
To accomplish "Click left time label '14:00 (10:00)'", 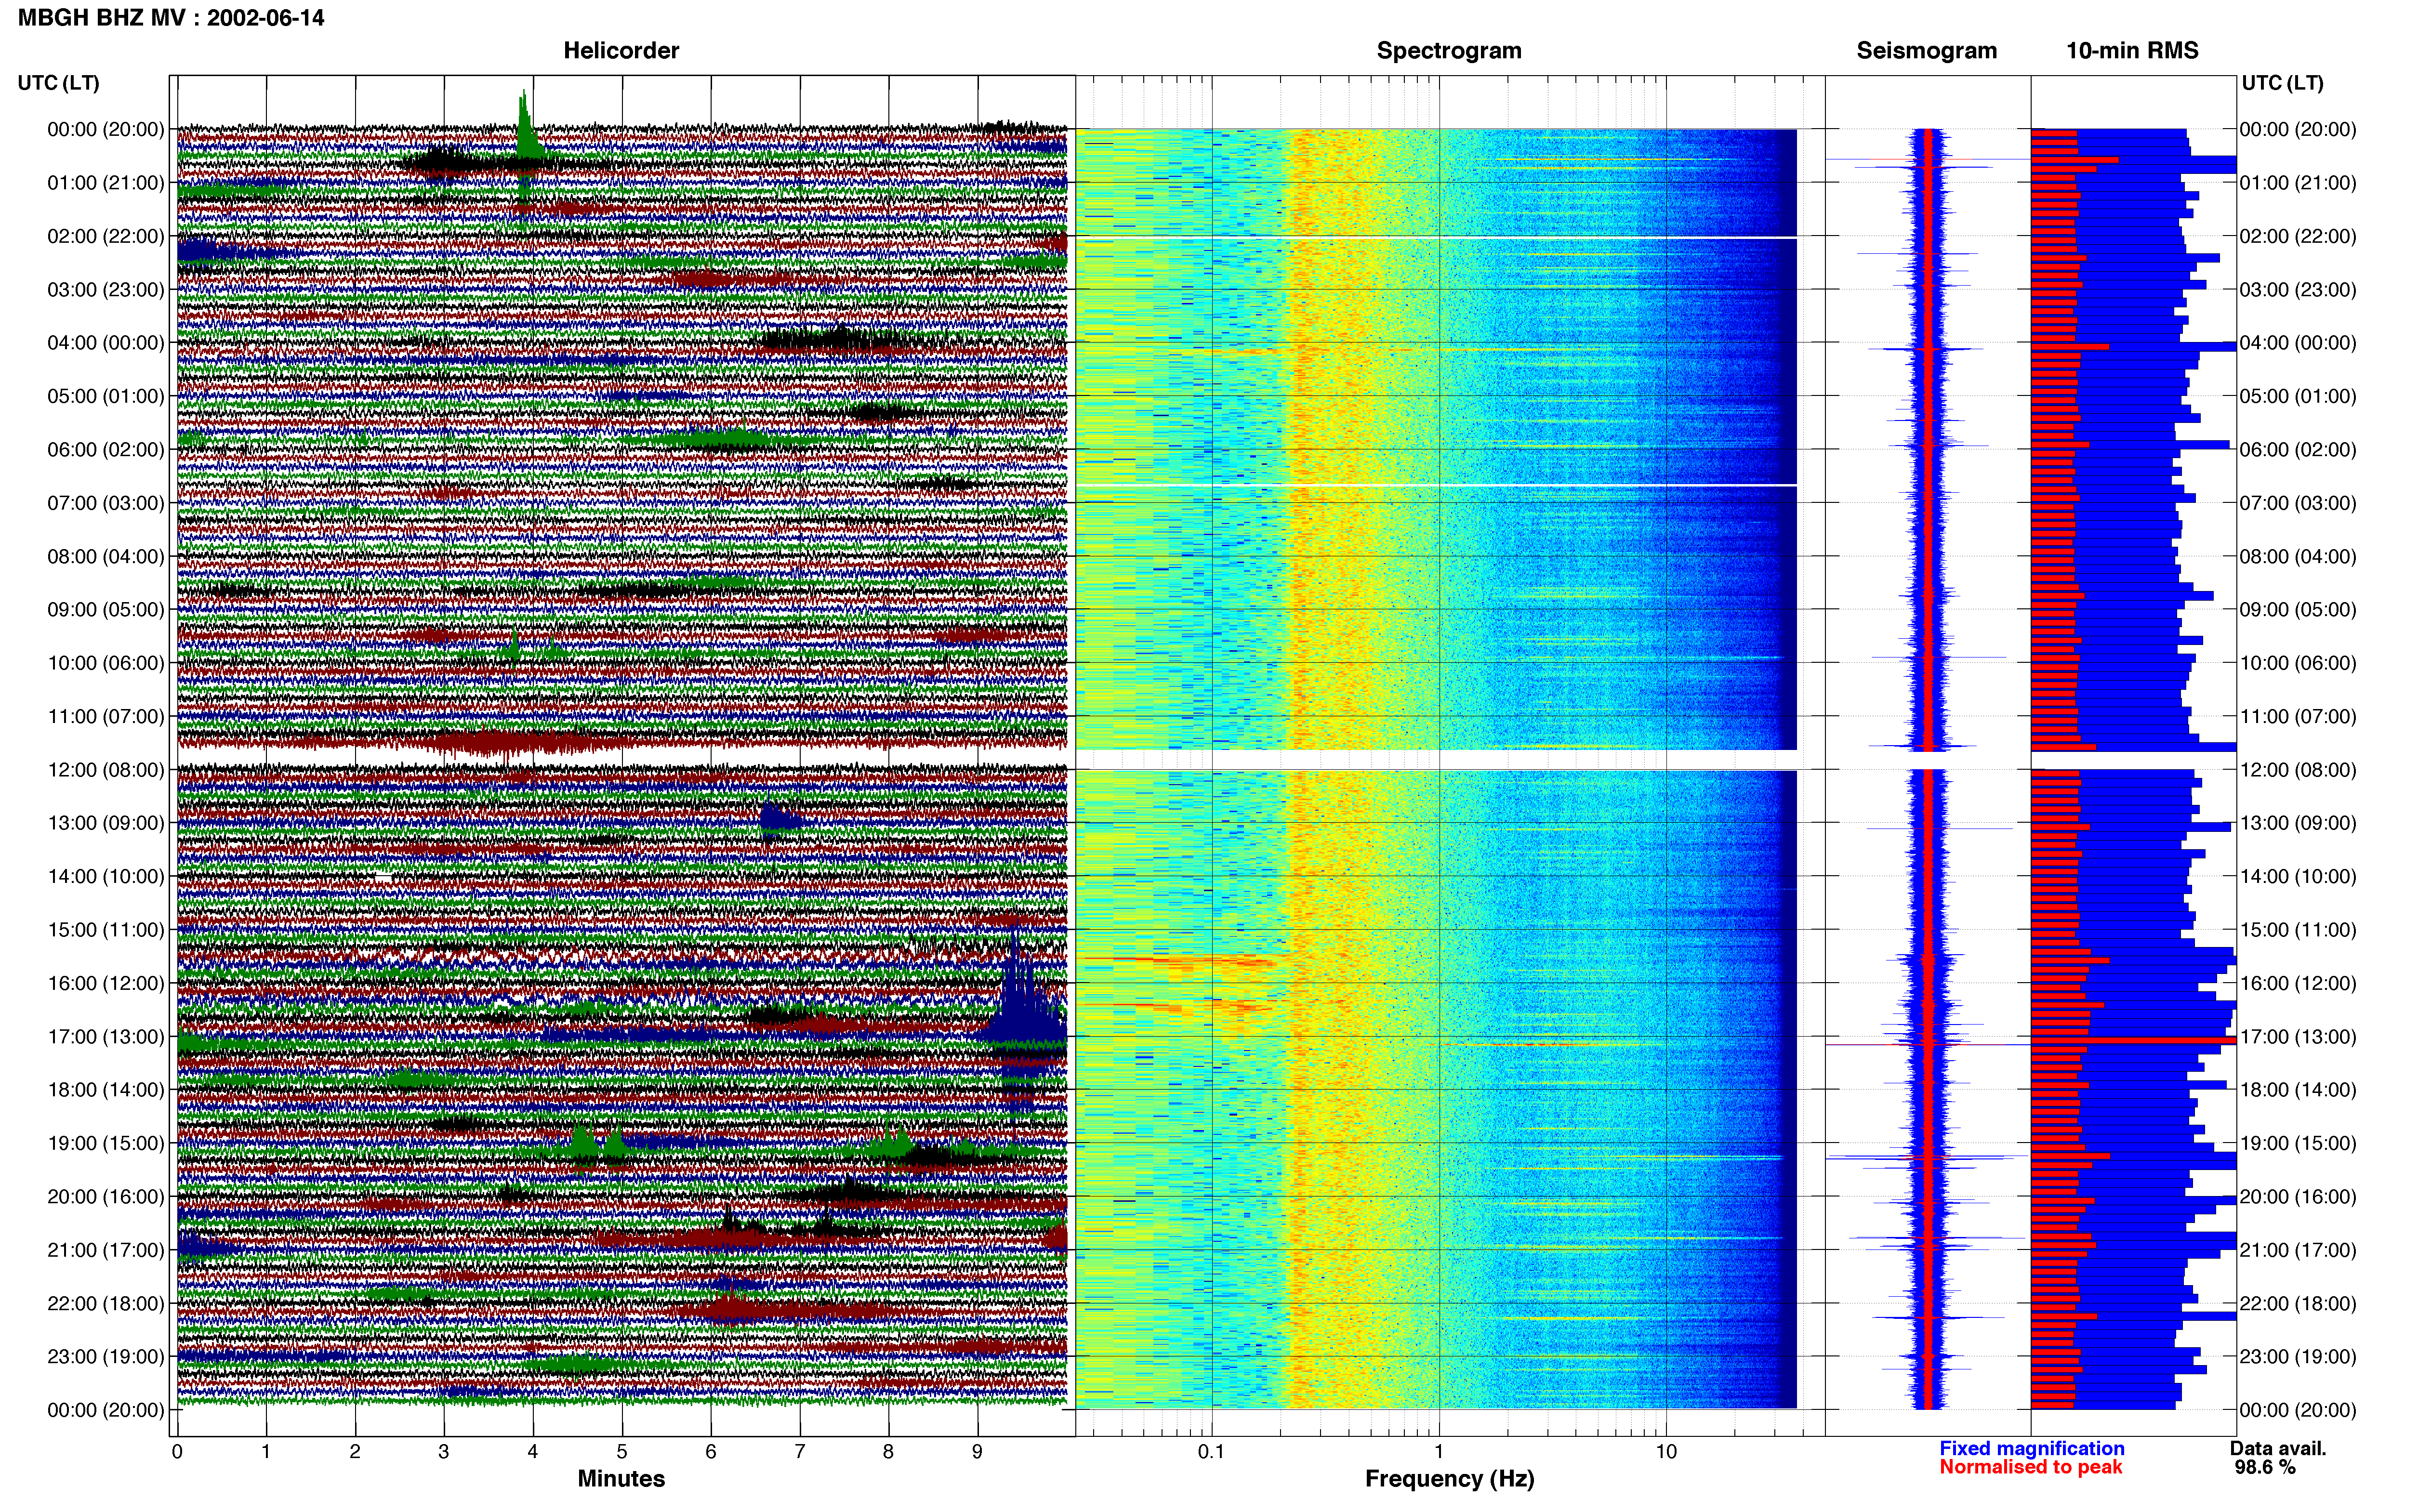I will coord(105,876).
